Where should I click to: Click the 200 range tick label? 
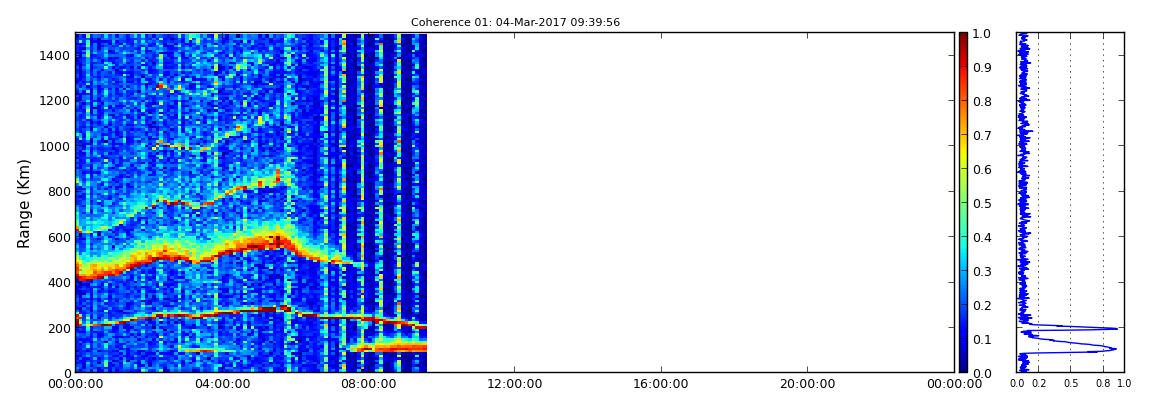tap(60, 328)
